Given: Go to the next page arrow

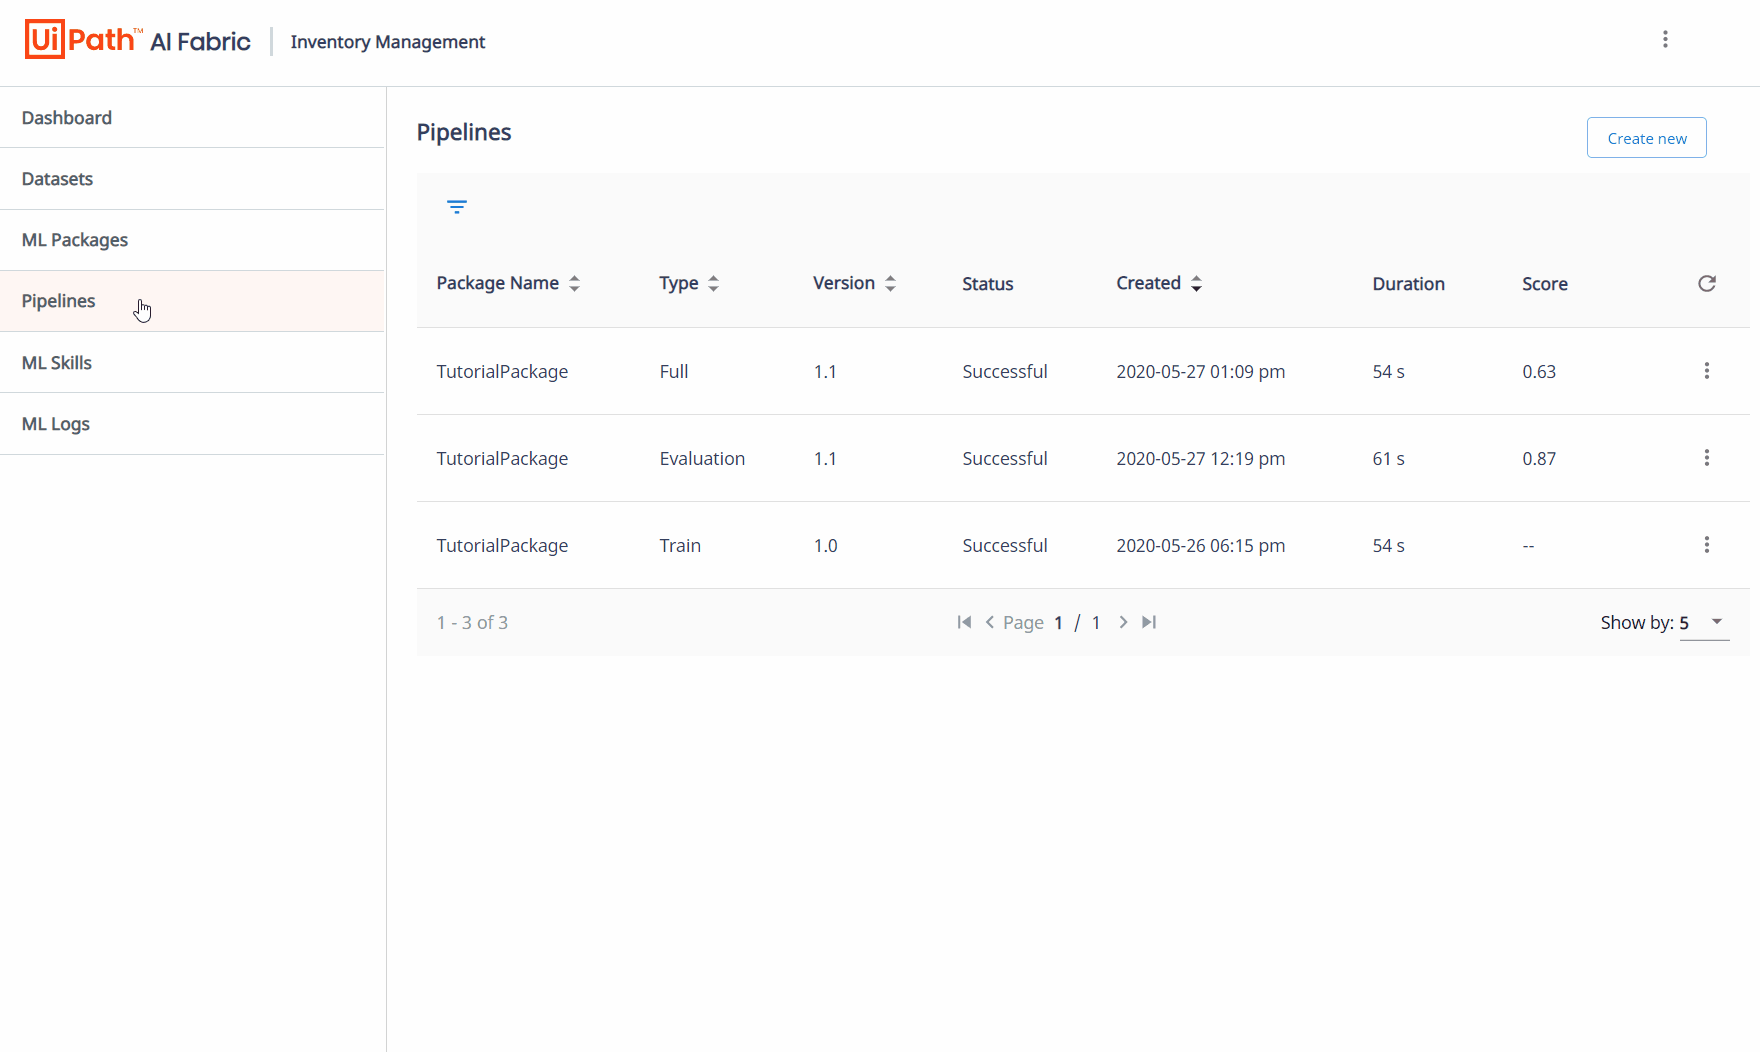Looking at the screenshot, I should 1123,622.
